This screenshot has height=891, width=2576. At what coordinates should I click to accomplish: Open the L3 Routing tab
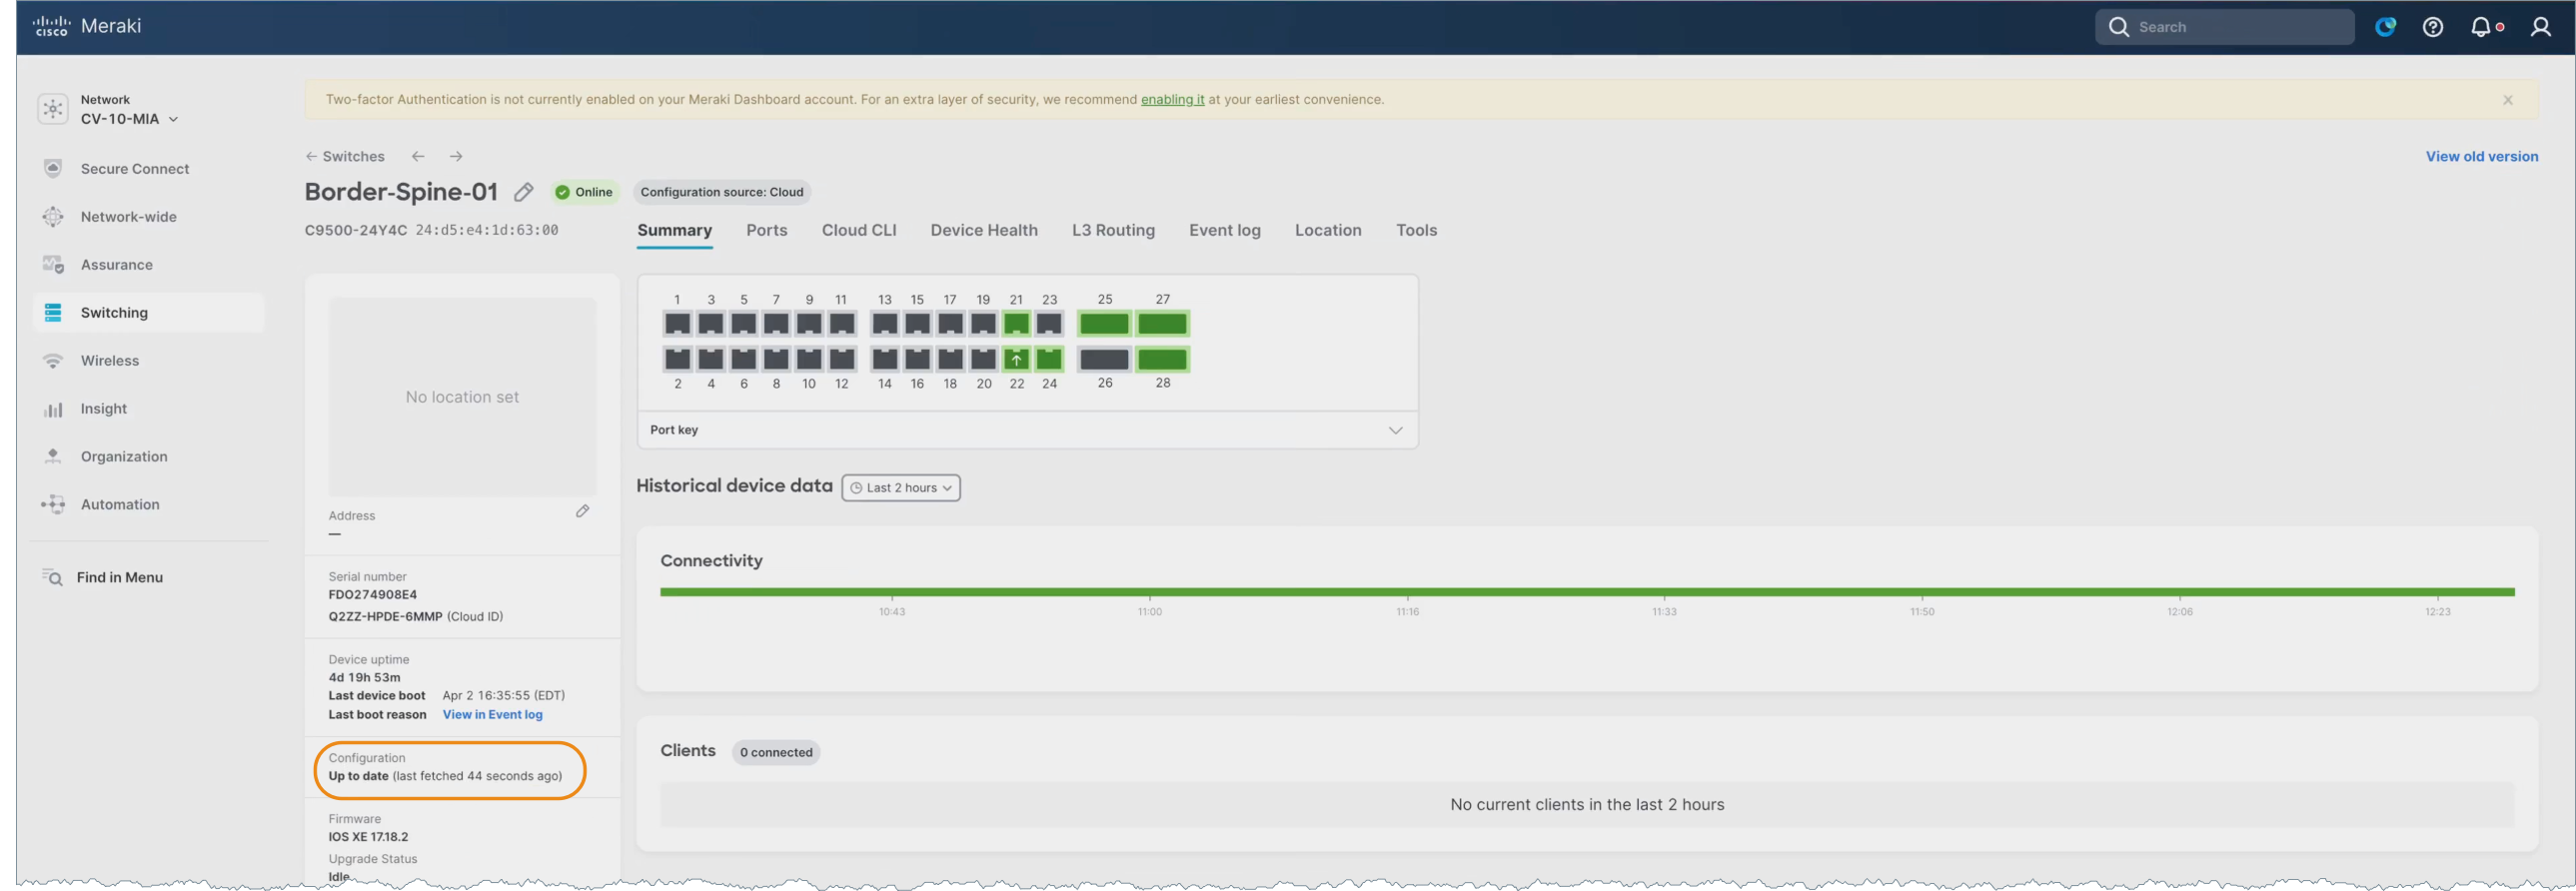click(1113, 231)
